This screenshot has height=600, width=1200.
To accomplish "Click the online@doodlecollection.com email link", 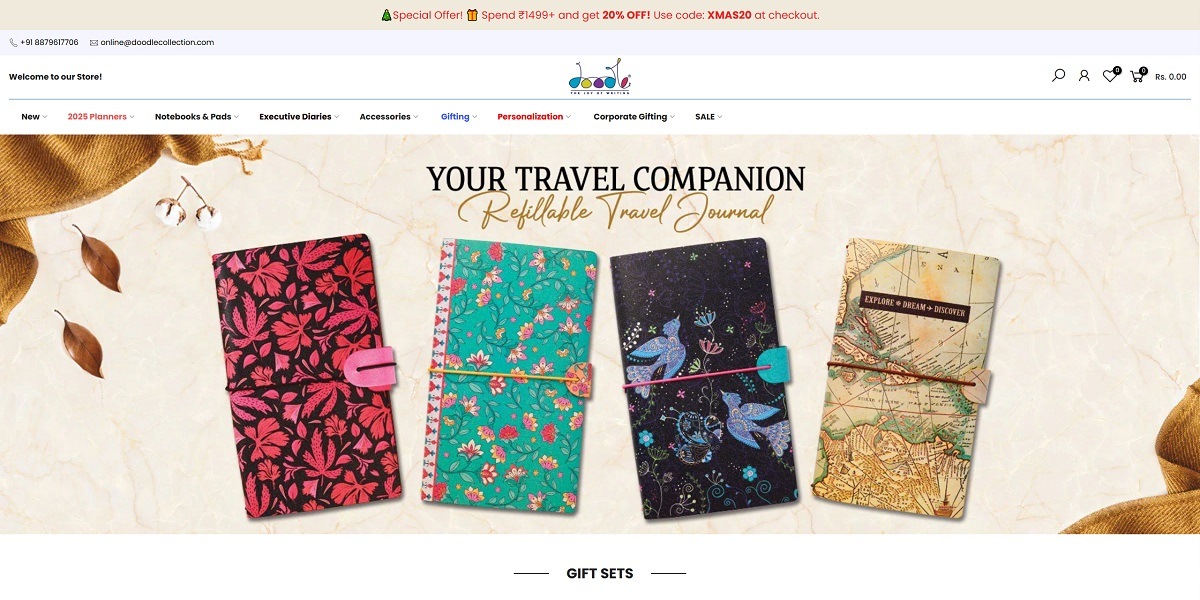I will 157,43.
